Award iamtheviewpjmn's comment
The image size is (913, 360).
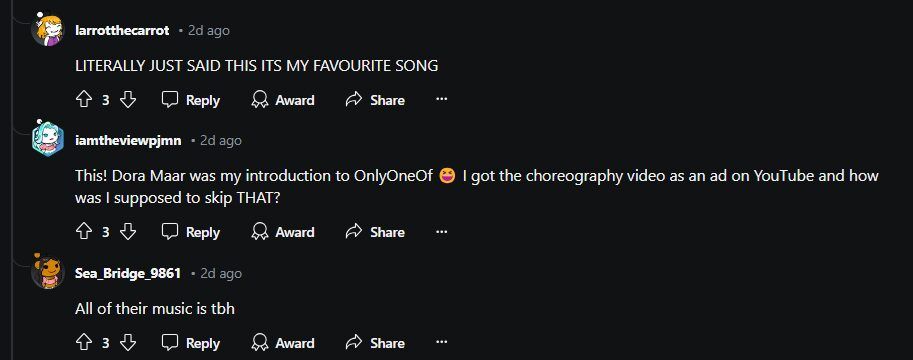coord(283,232)
